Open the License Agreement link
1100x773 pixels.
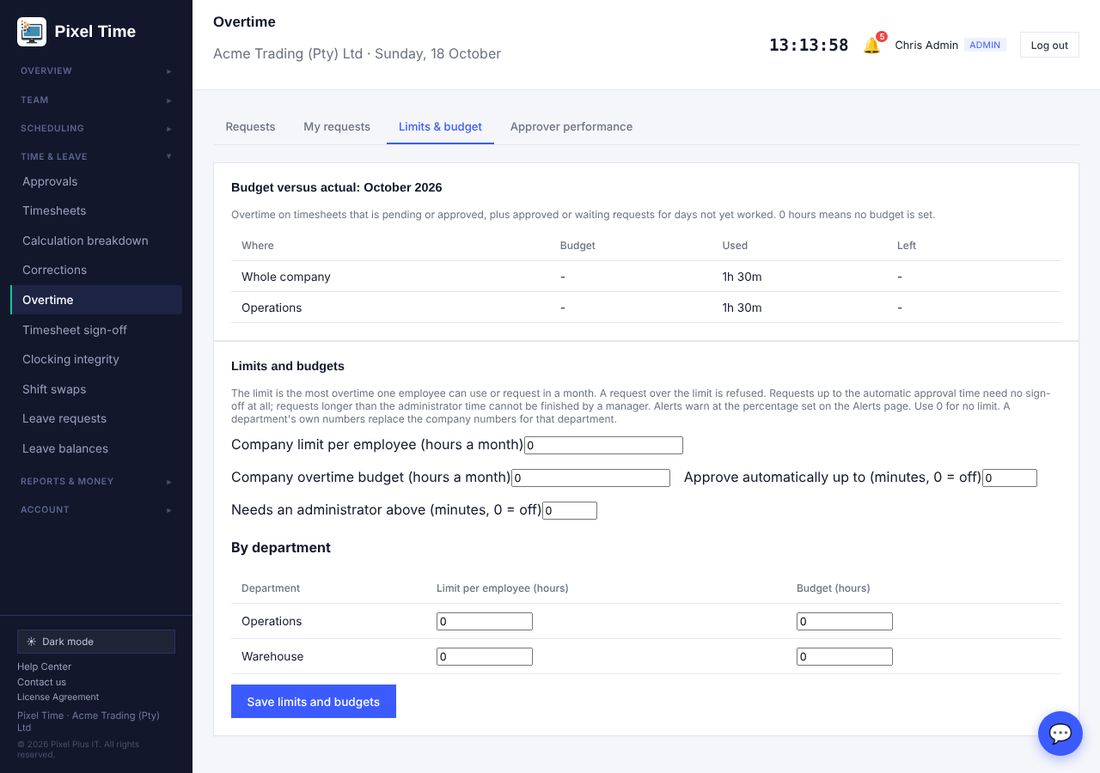click(x=58, y=697)
